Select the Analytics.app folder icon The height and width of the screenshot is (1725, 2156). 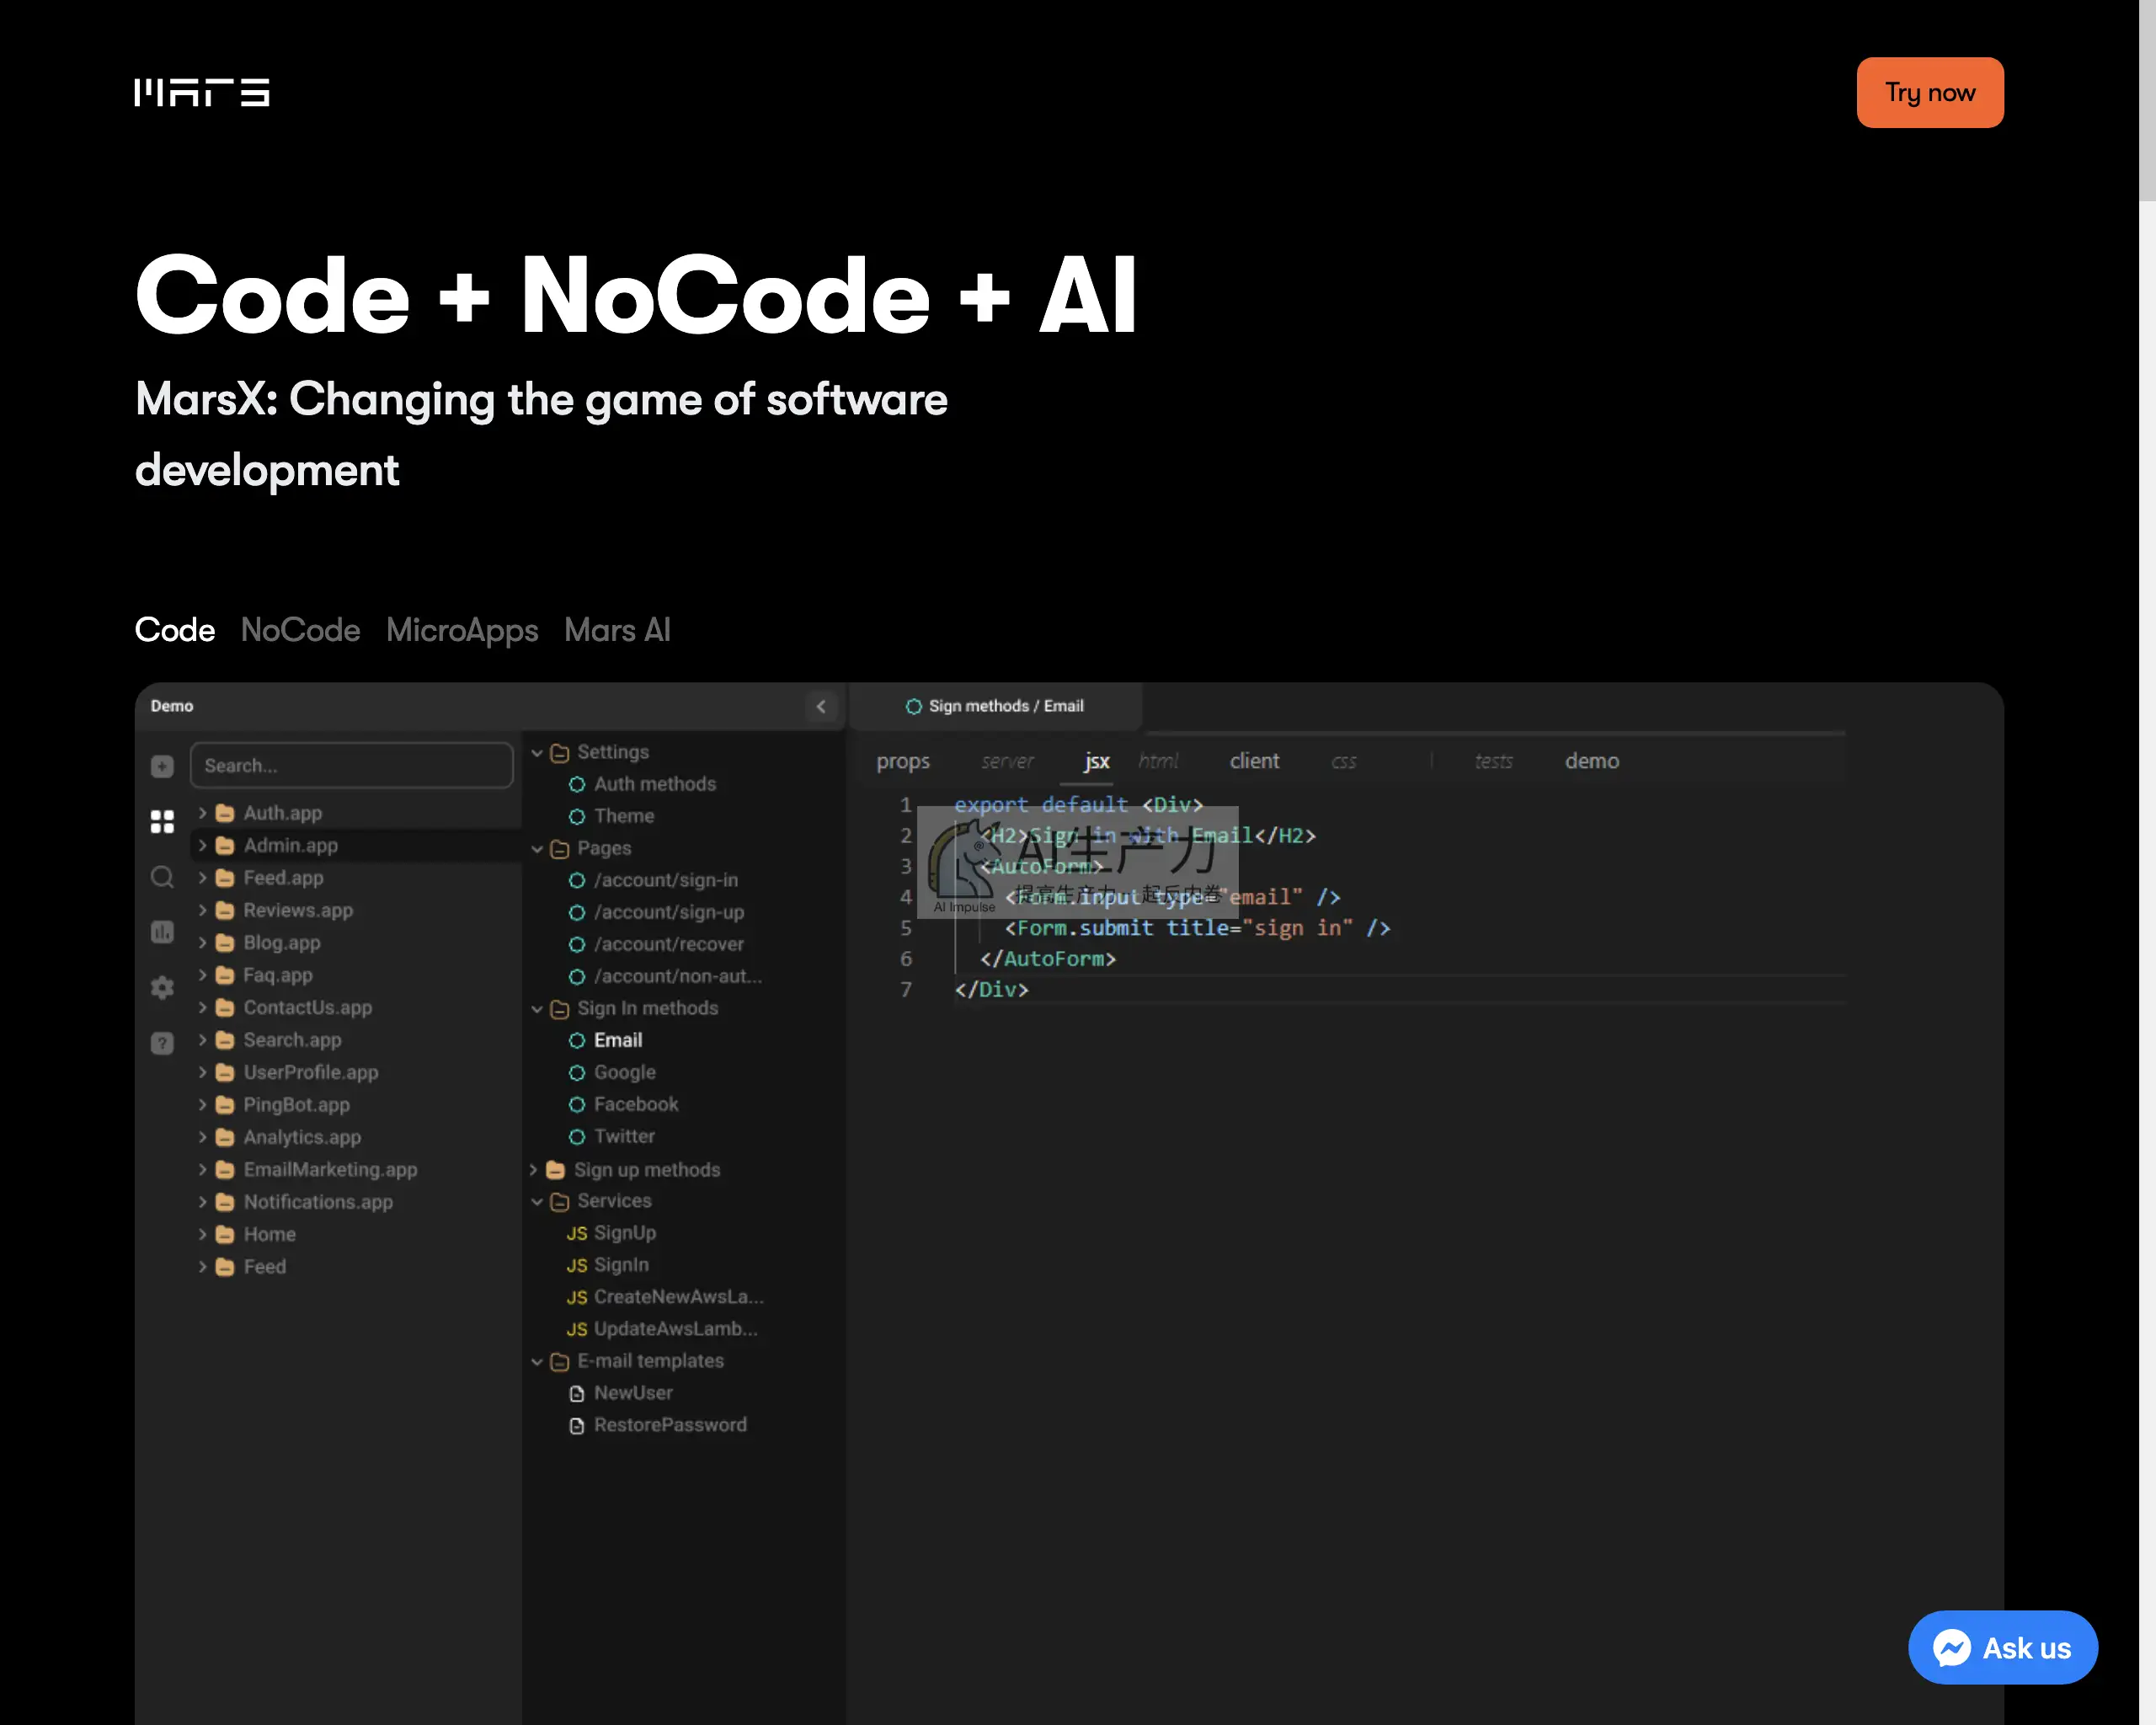(225, 1137)
